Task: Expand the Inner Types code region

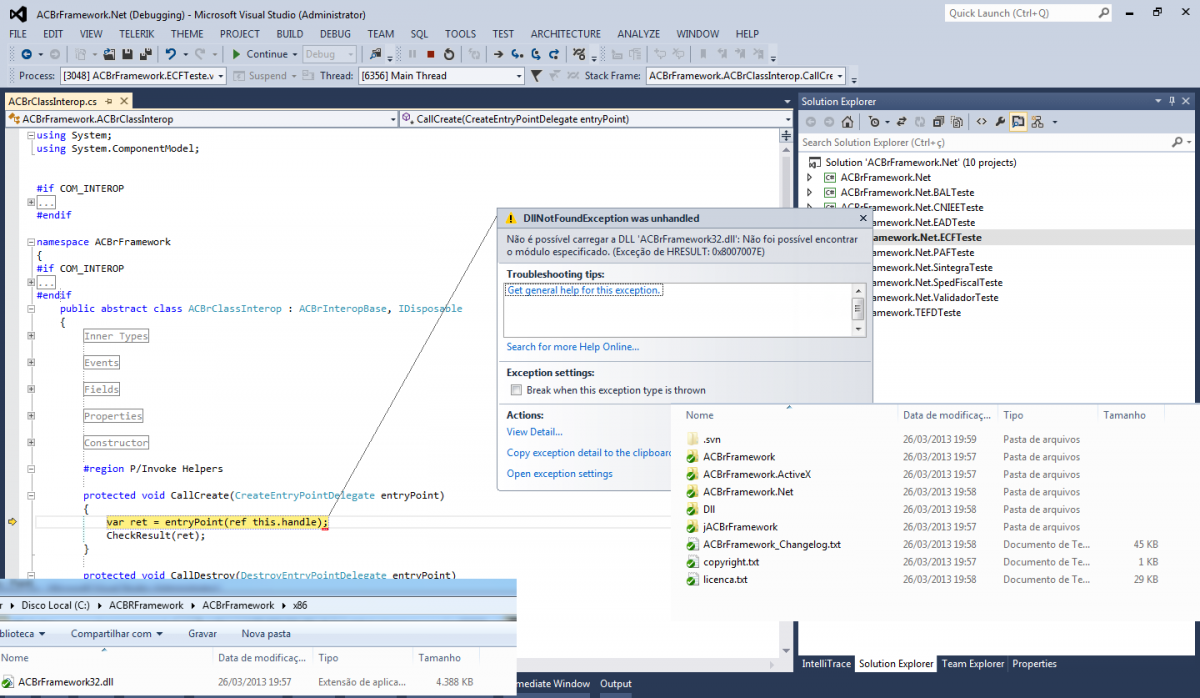Action: [x=31, y=336]
